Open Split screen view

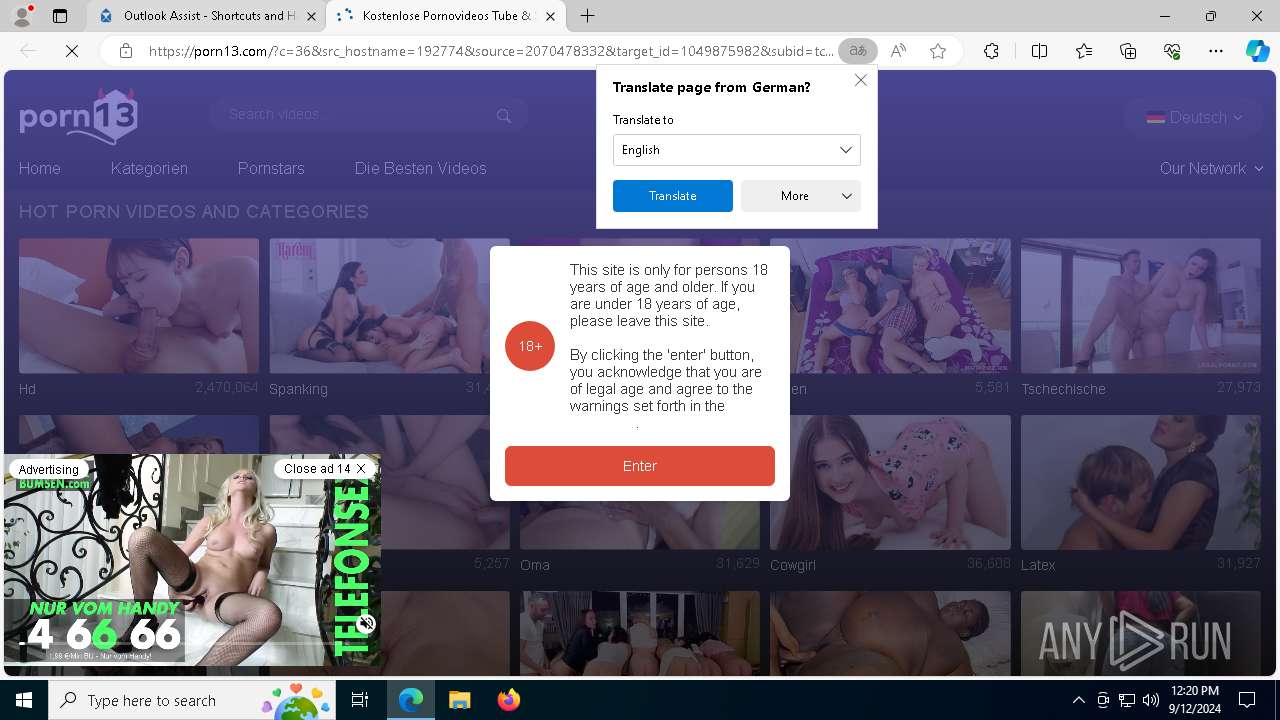[1039, 51]
